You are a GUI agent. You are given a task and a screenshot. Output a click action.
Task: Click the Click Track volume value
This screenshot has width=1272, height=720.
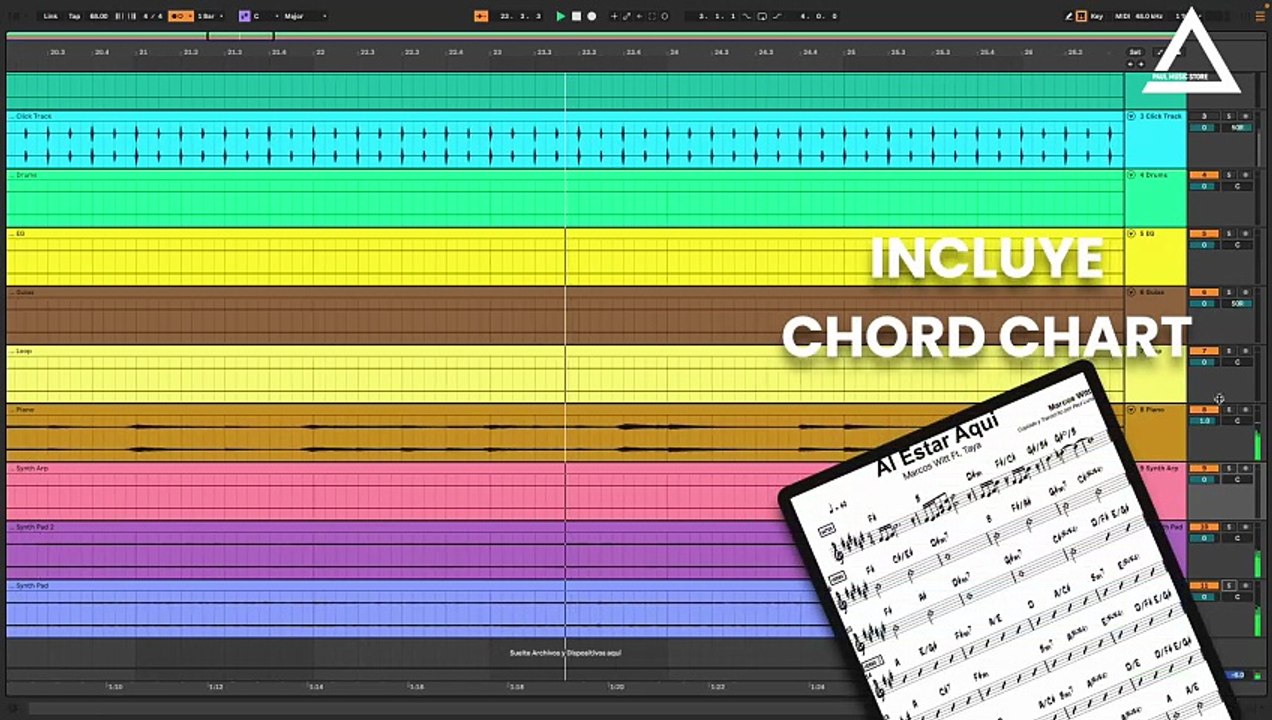[1204, 127]
